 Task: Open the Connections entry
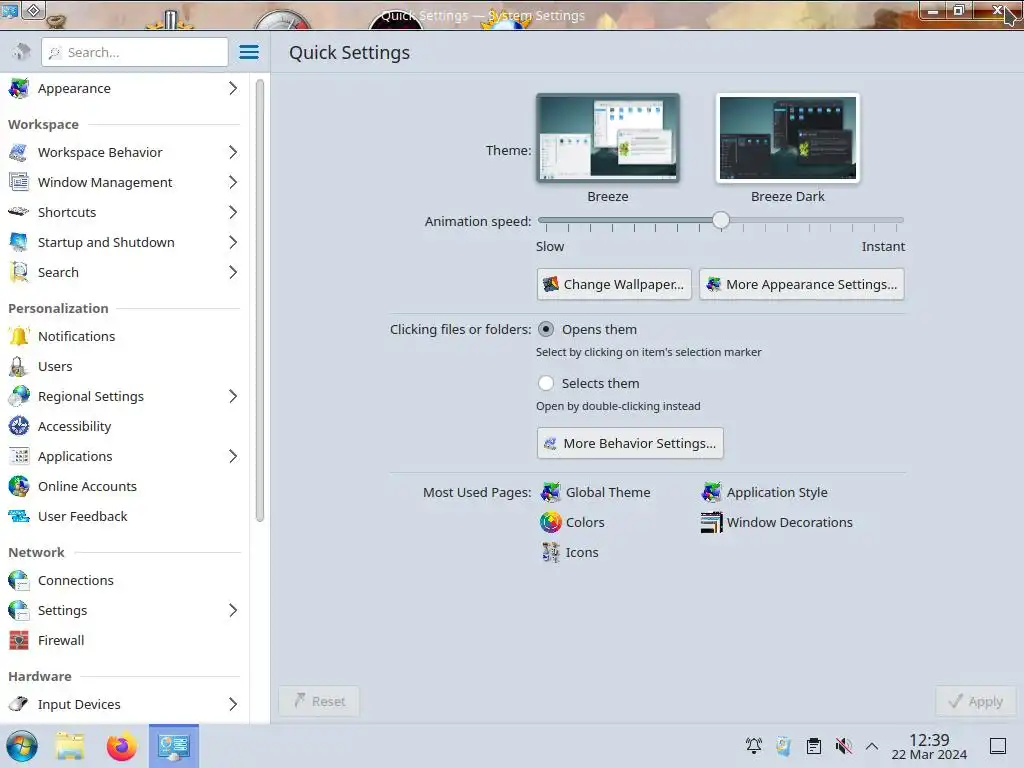point(124,581)
